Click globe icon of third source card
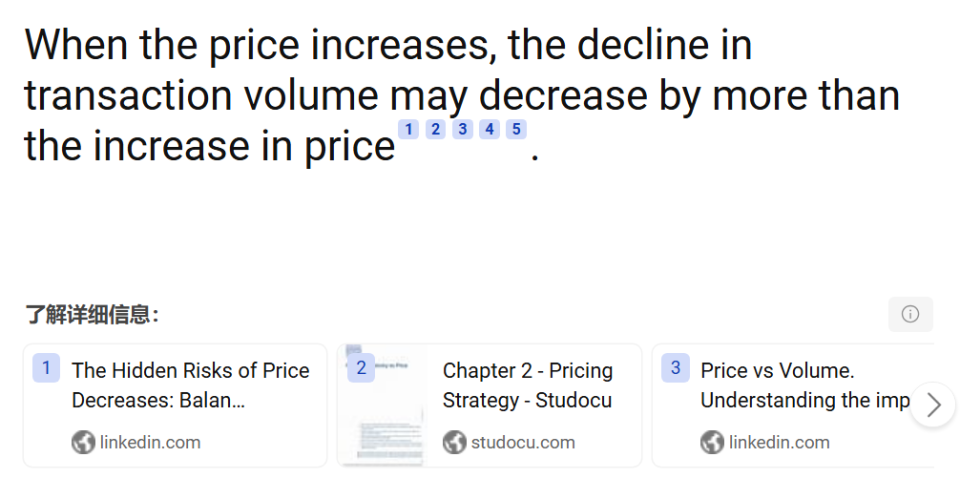Viewport: 960px width, 478px height. click(712, 442)
